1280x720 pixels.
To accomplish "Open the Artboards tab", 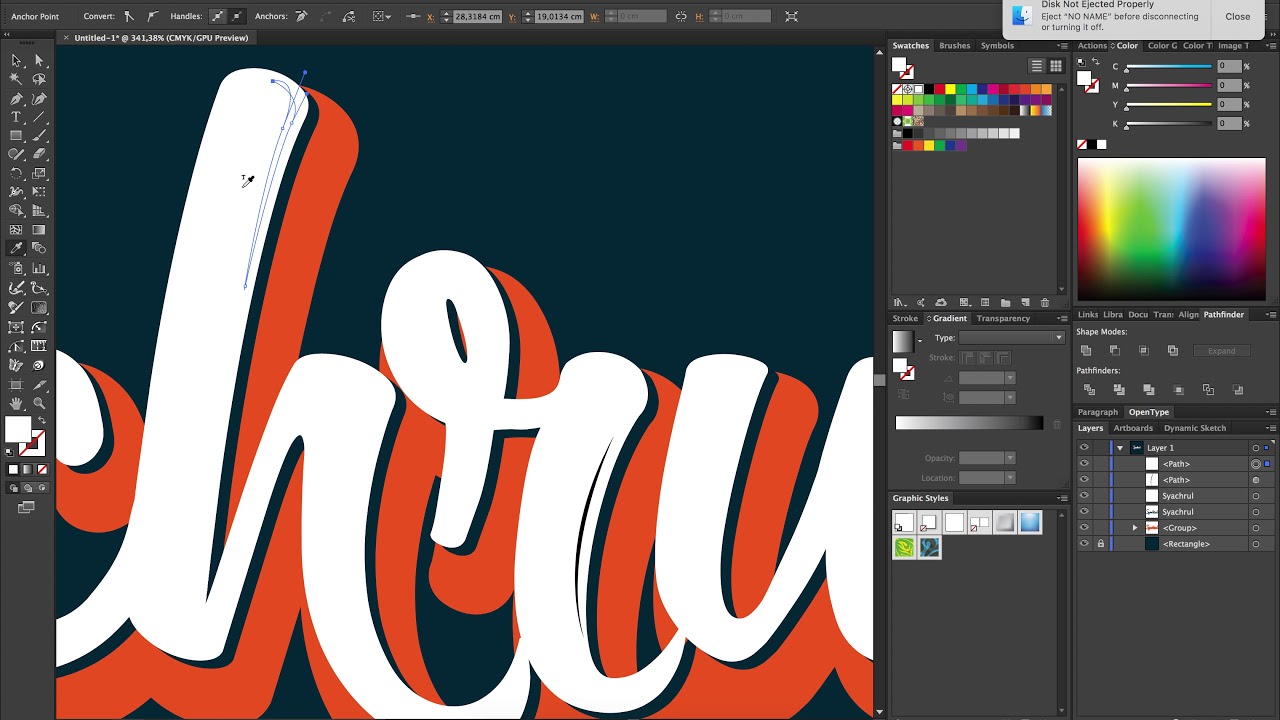I will (1133, 428).
